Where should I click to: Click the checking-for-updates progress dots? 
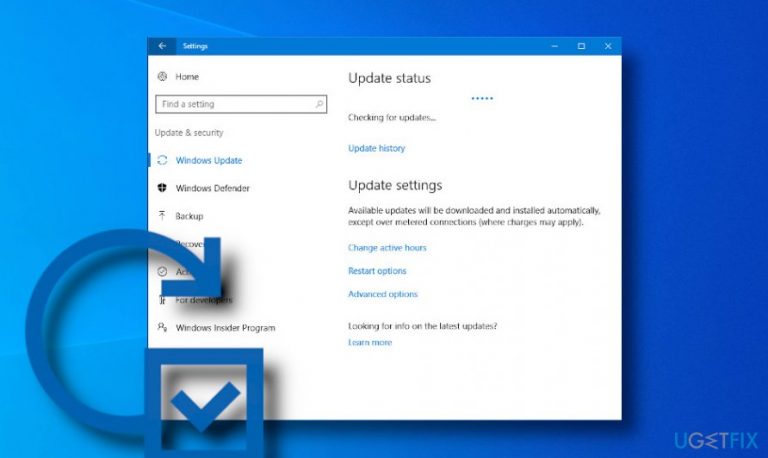(x=482, y=98)
